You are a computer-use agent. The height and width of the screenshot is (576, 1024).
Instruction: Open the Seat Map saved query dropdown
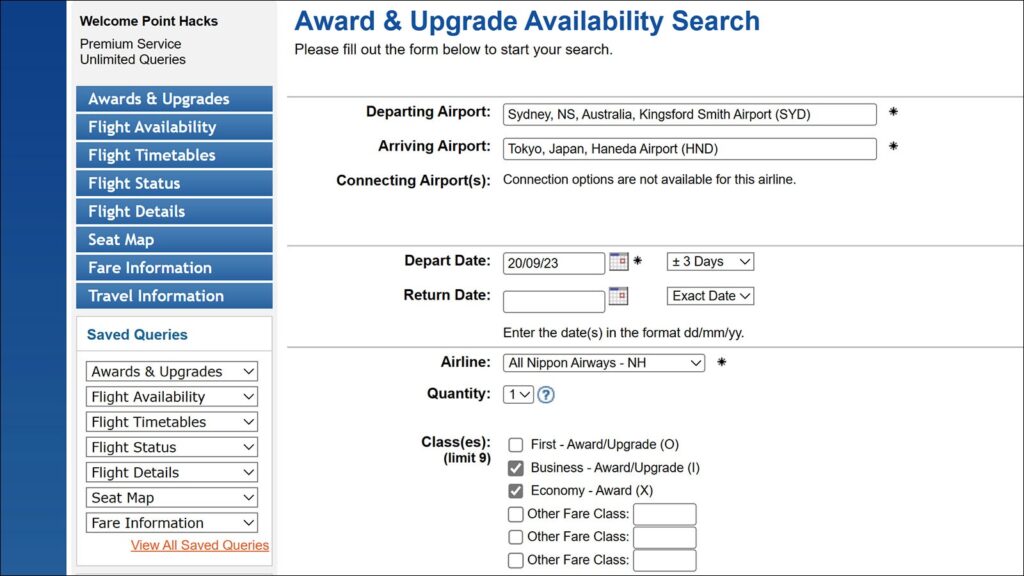click(x=171, y=497)
